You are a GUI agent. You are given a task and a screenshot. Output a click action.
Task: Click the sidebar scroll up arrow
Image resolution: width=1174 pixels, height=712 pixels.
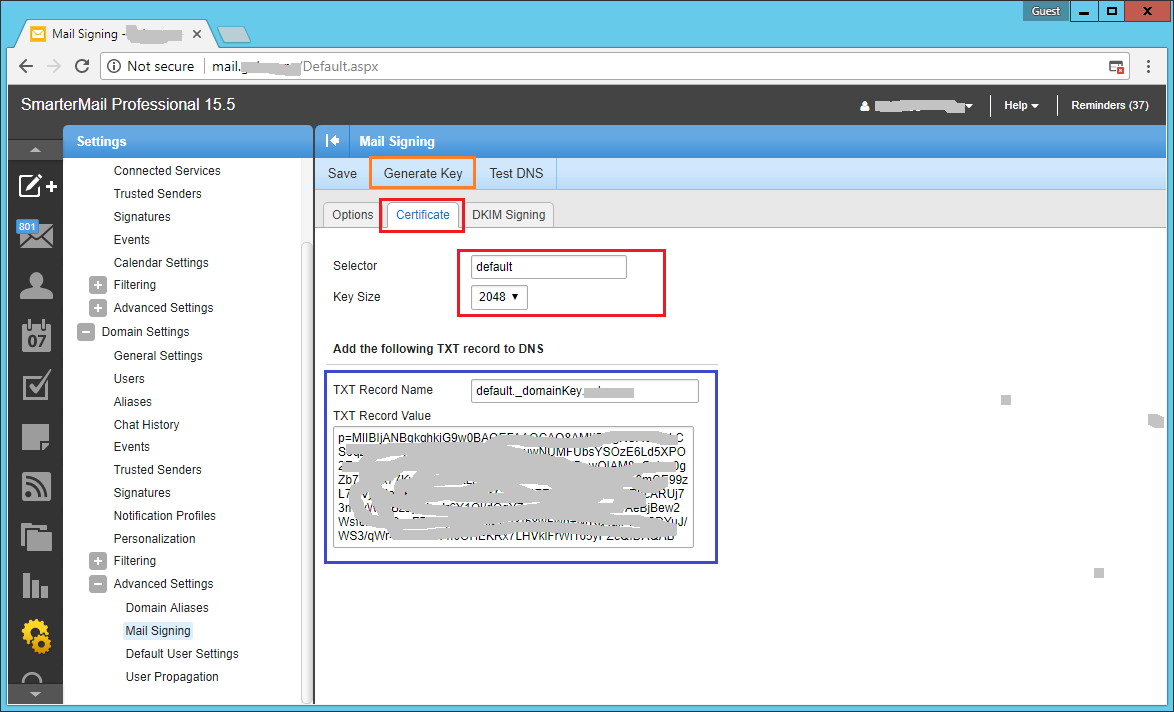(x=35, y=149)
